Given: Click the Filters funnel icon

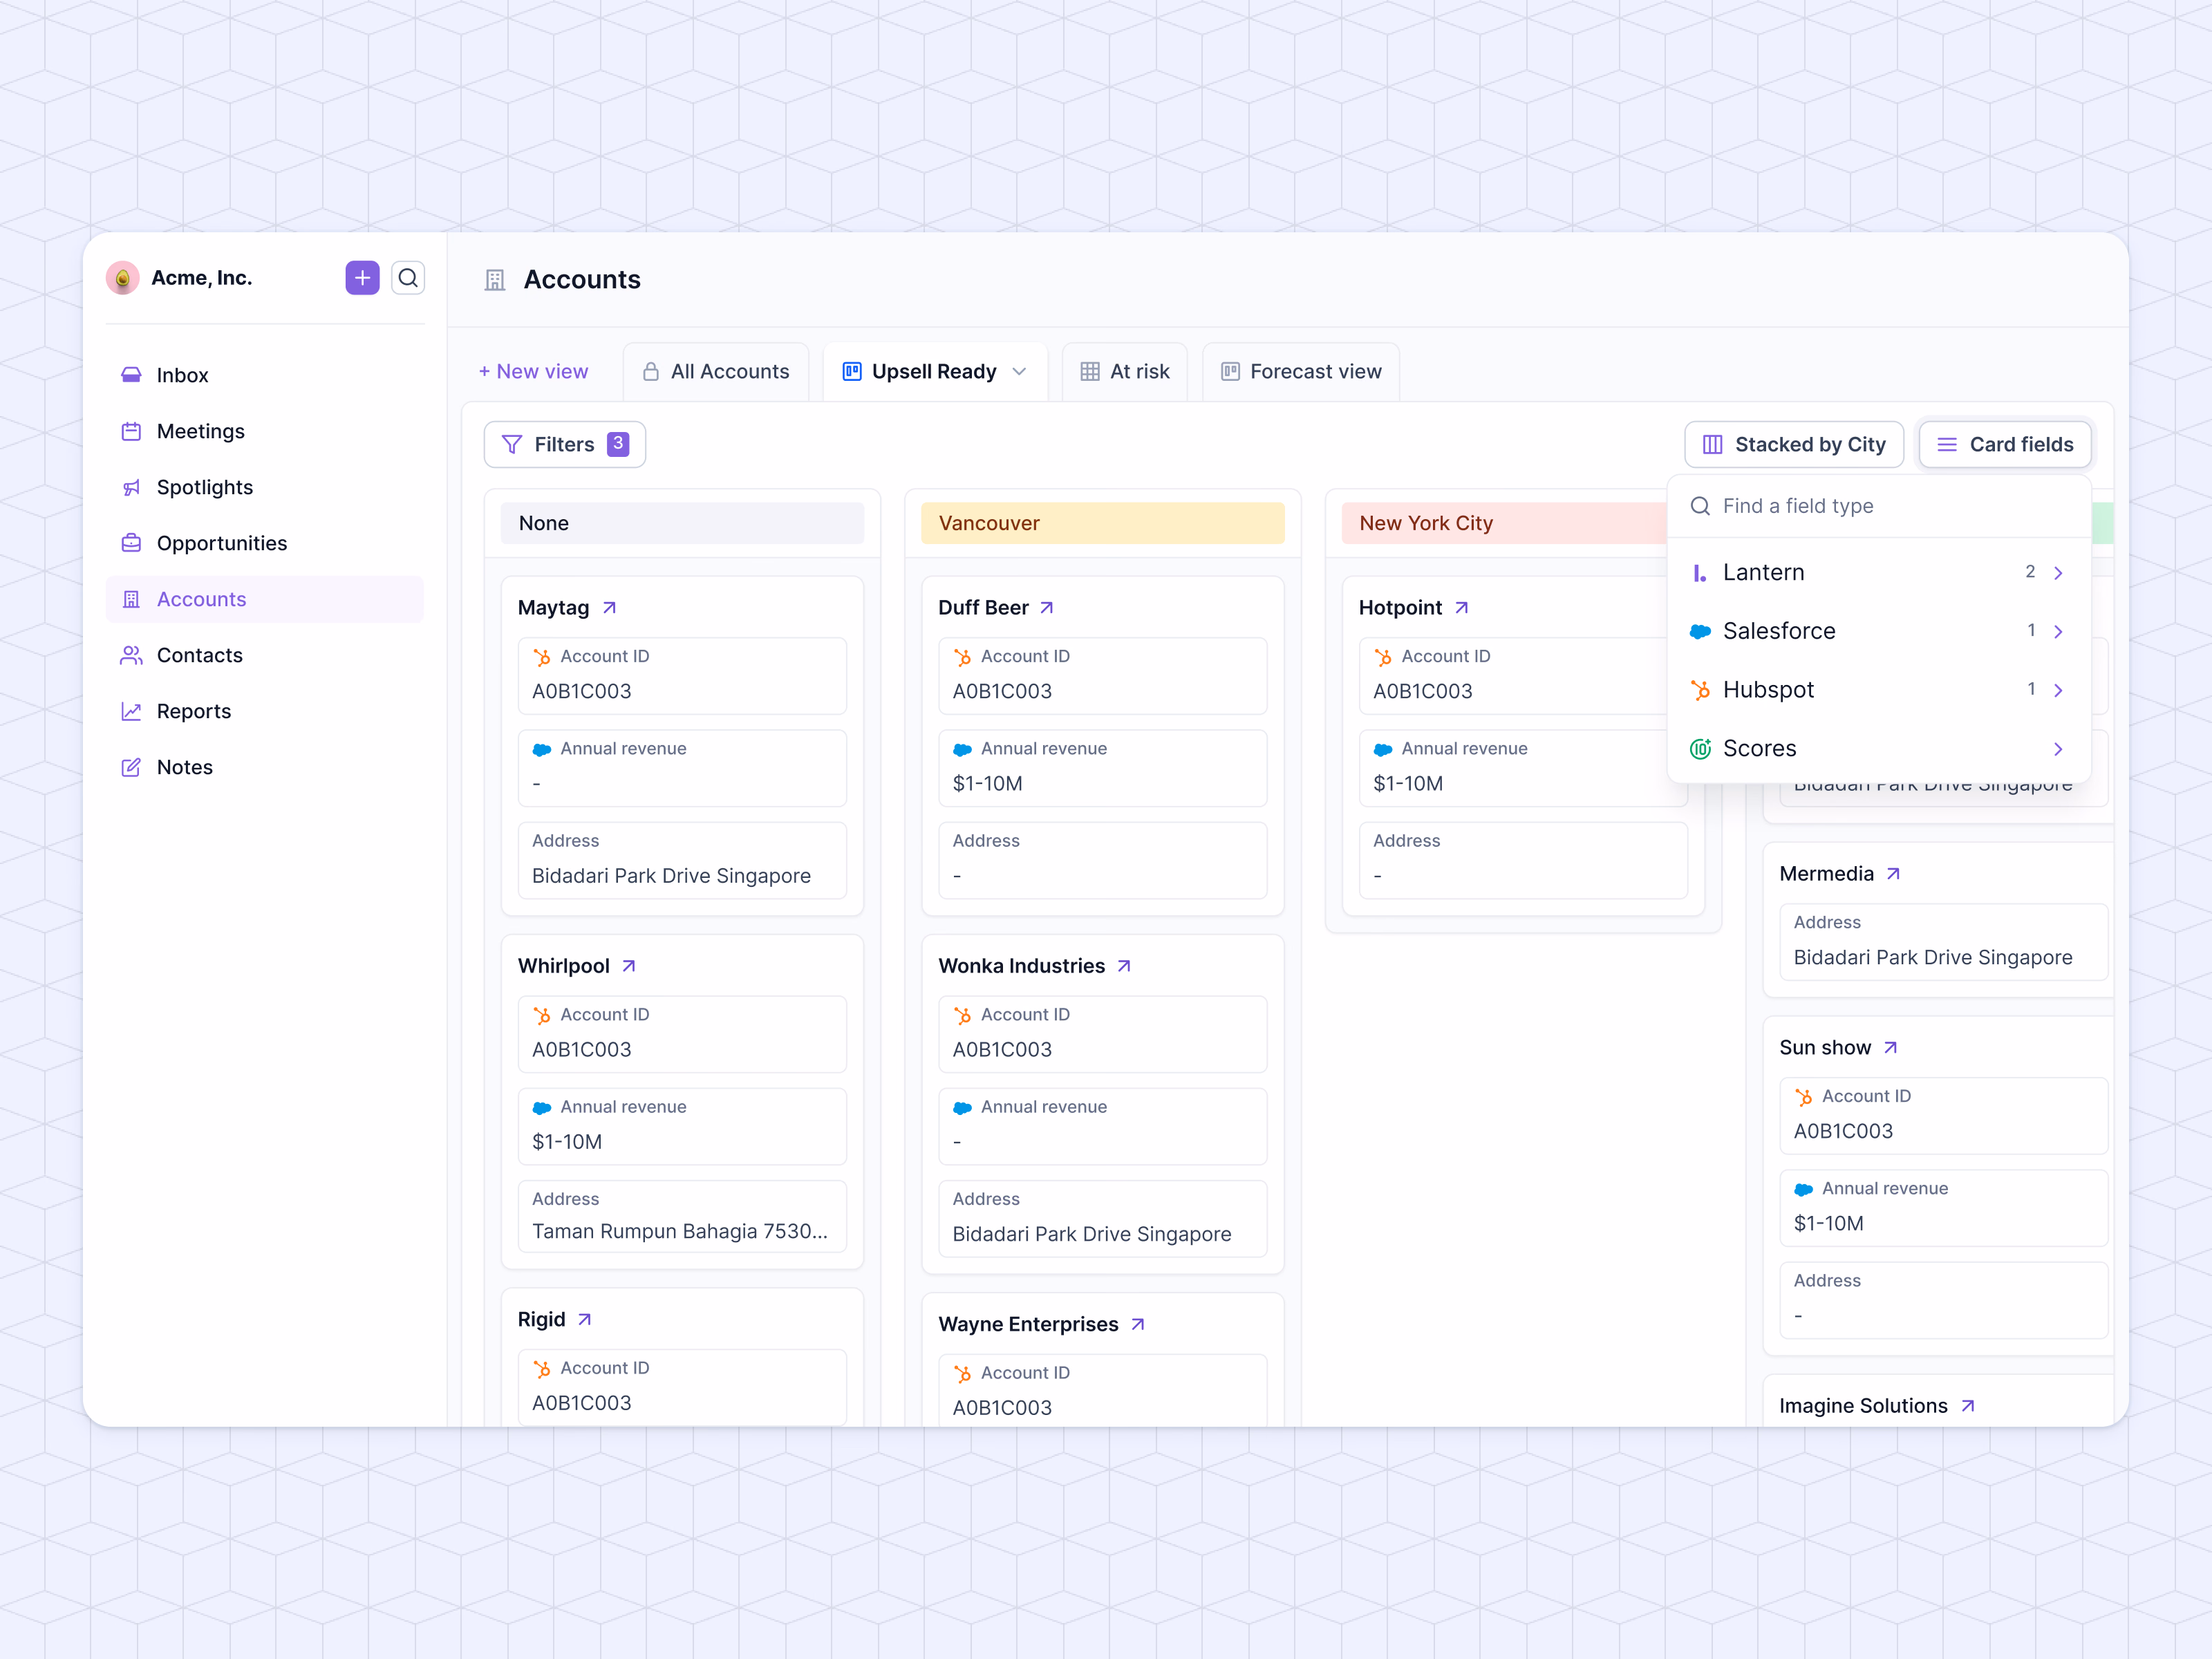Looking at the screenshot, I should (x=512, y=444).
